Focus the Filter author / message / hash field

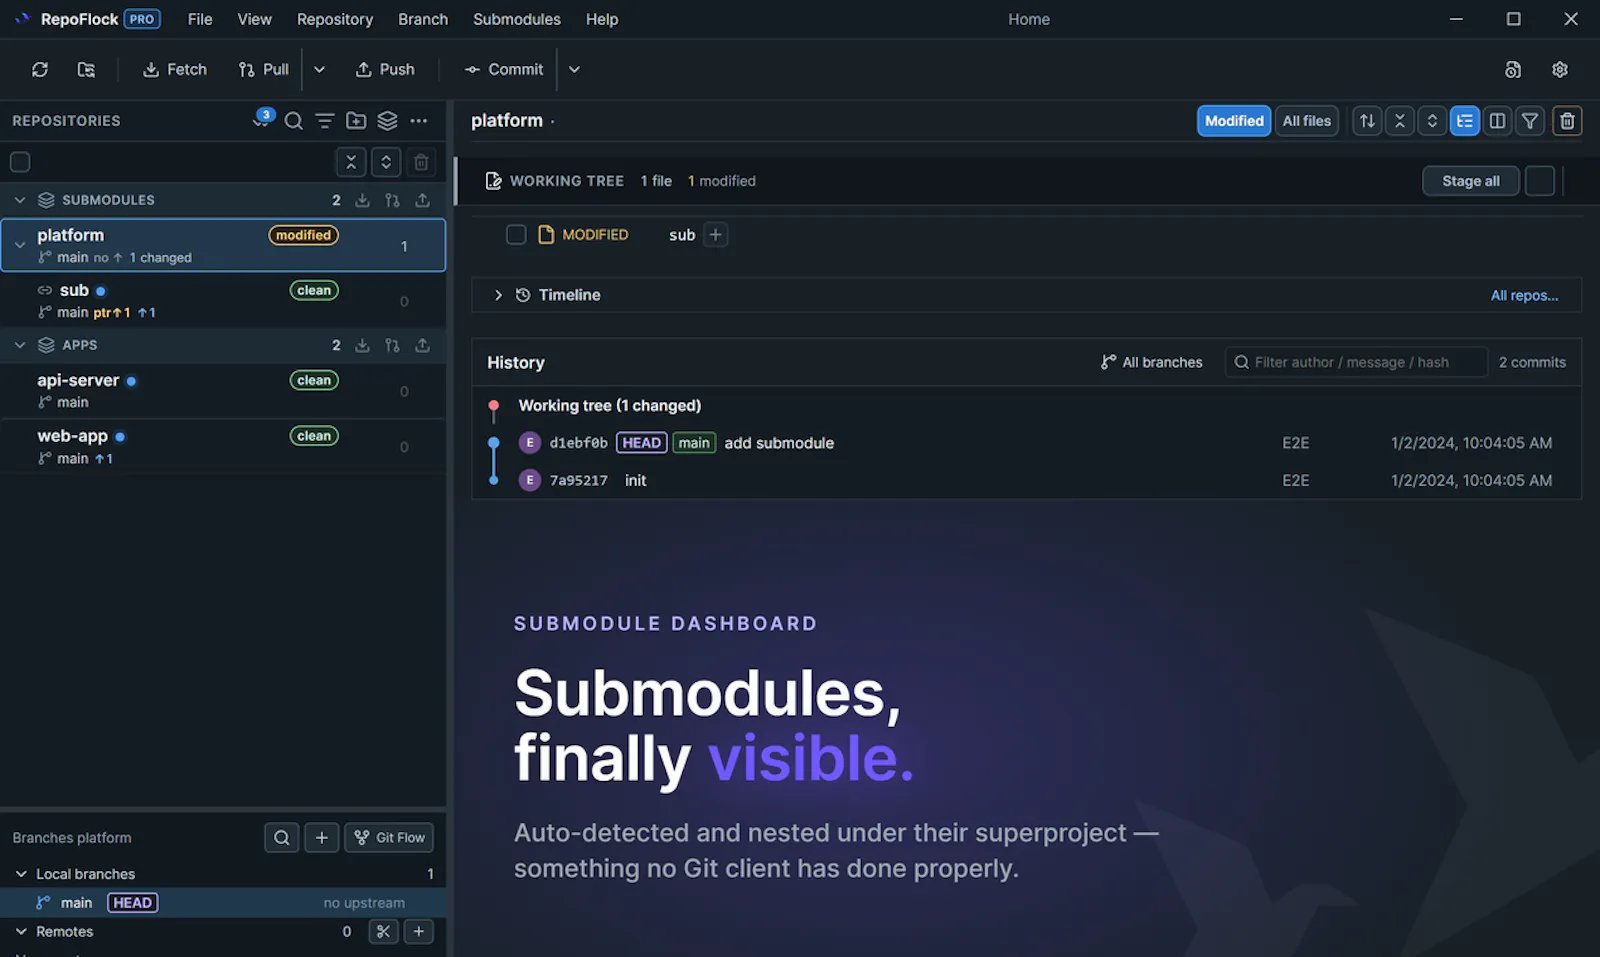coord(1356,362)
